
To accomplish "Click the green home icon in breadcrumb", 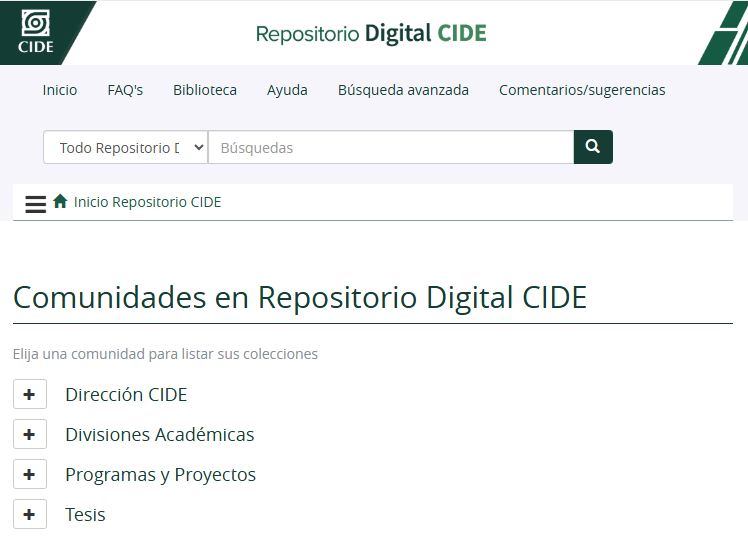I will [60, 201].
